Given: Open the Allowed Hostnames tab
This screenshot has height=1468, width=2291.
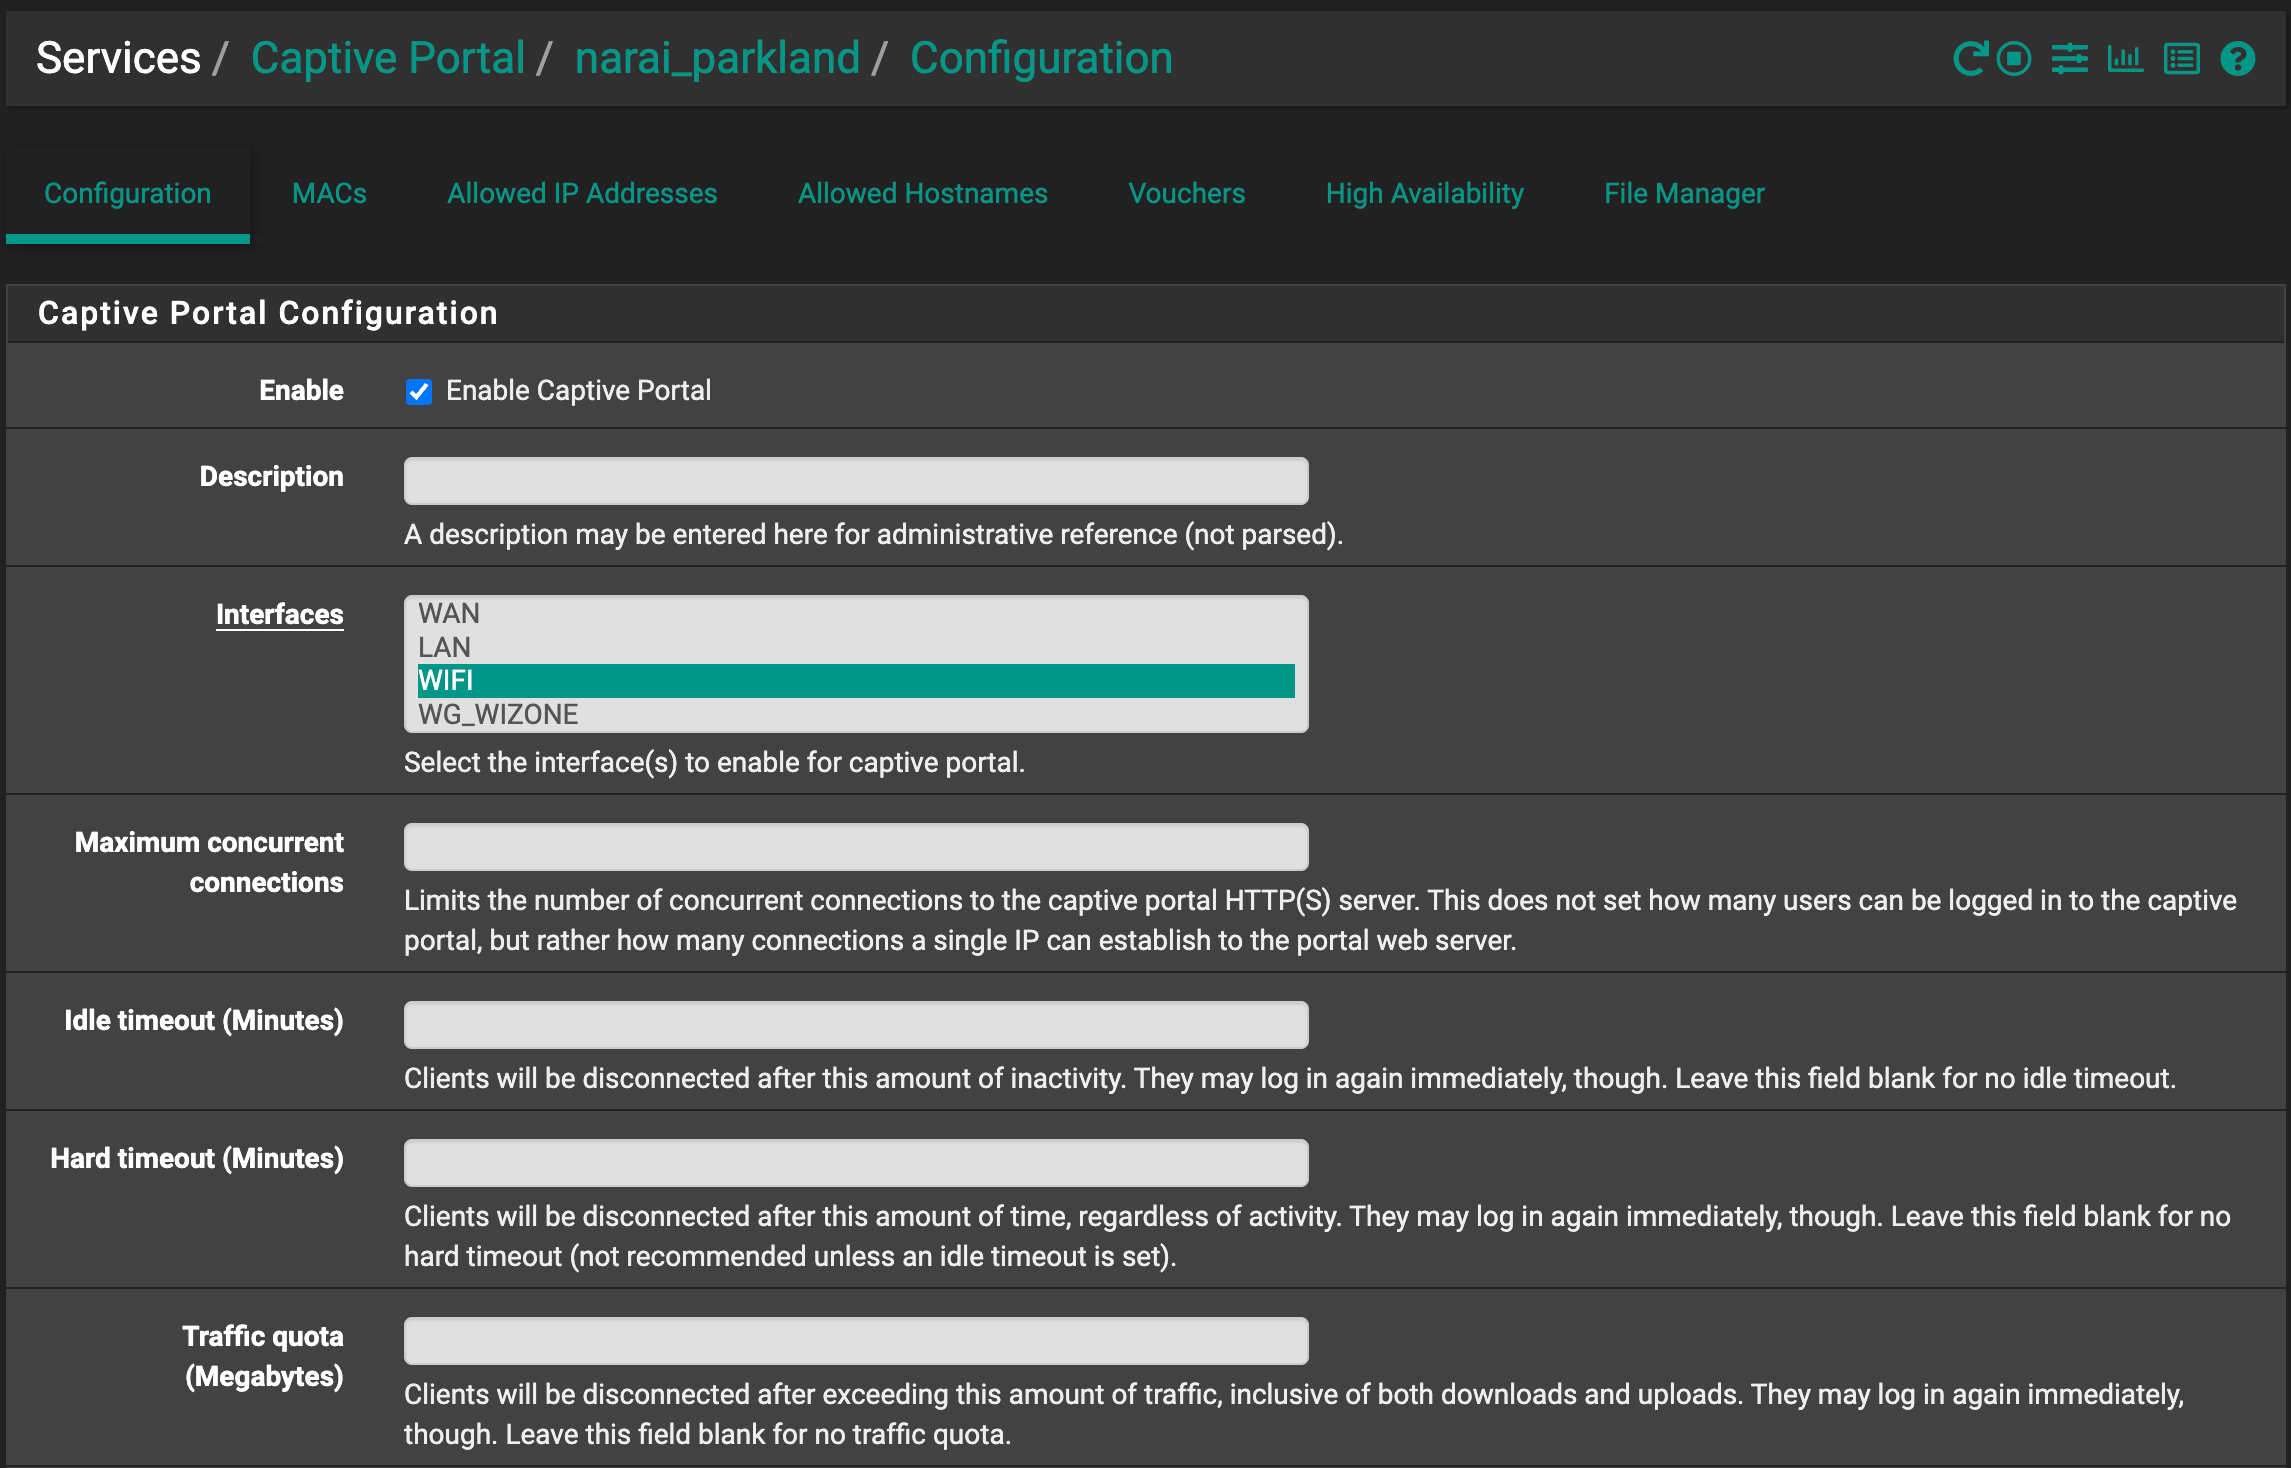Looking at the screenshot, I should (922, 193).
